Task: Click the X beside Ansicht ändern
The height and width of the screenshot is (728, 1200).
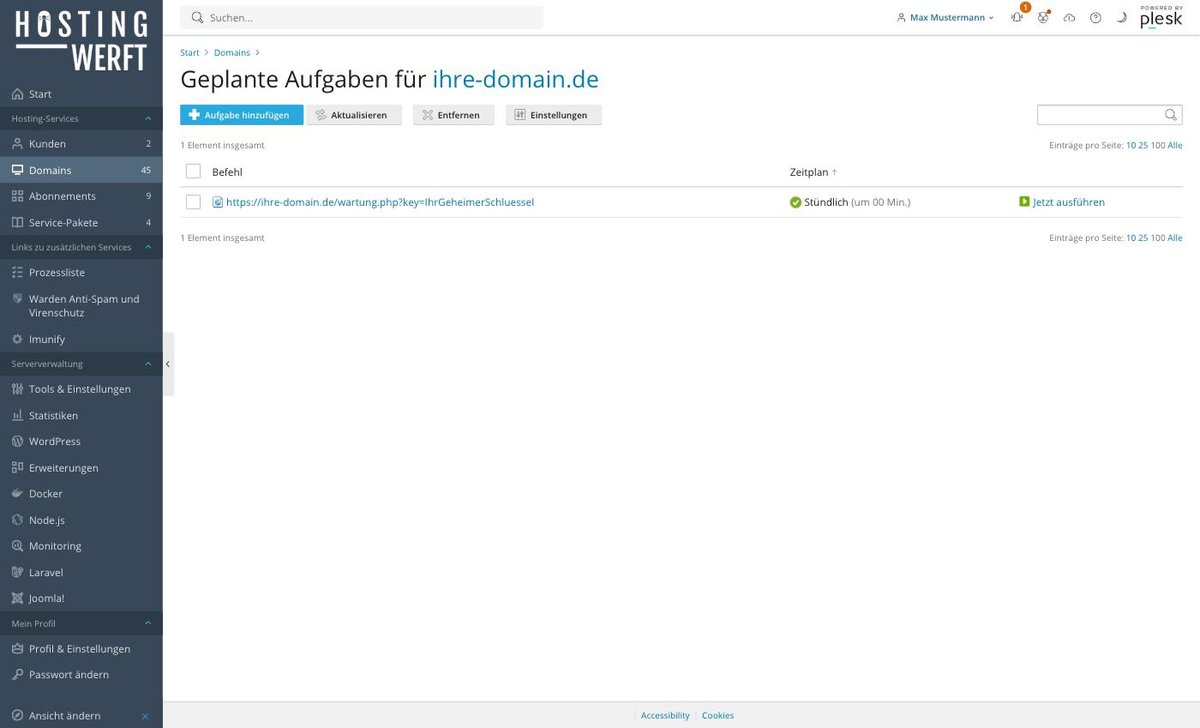Action: pos(145,716)
